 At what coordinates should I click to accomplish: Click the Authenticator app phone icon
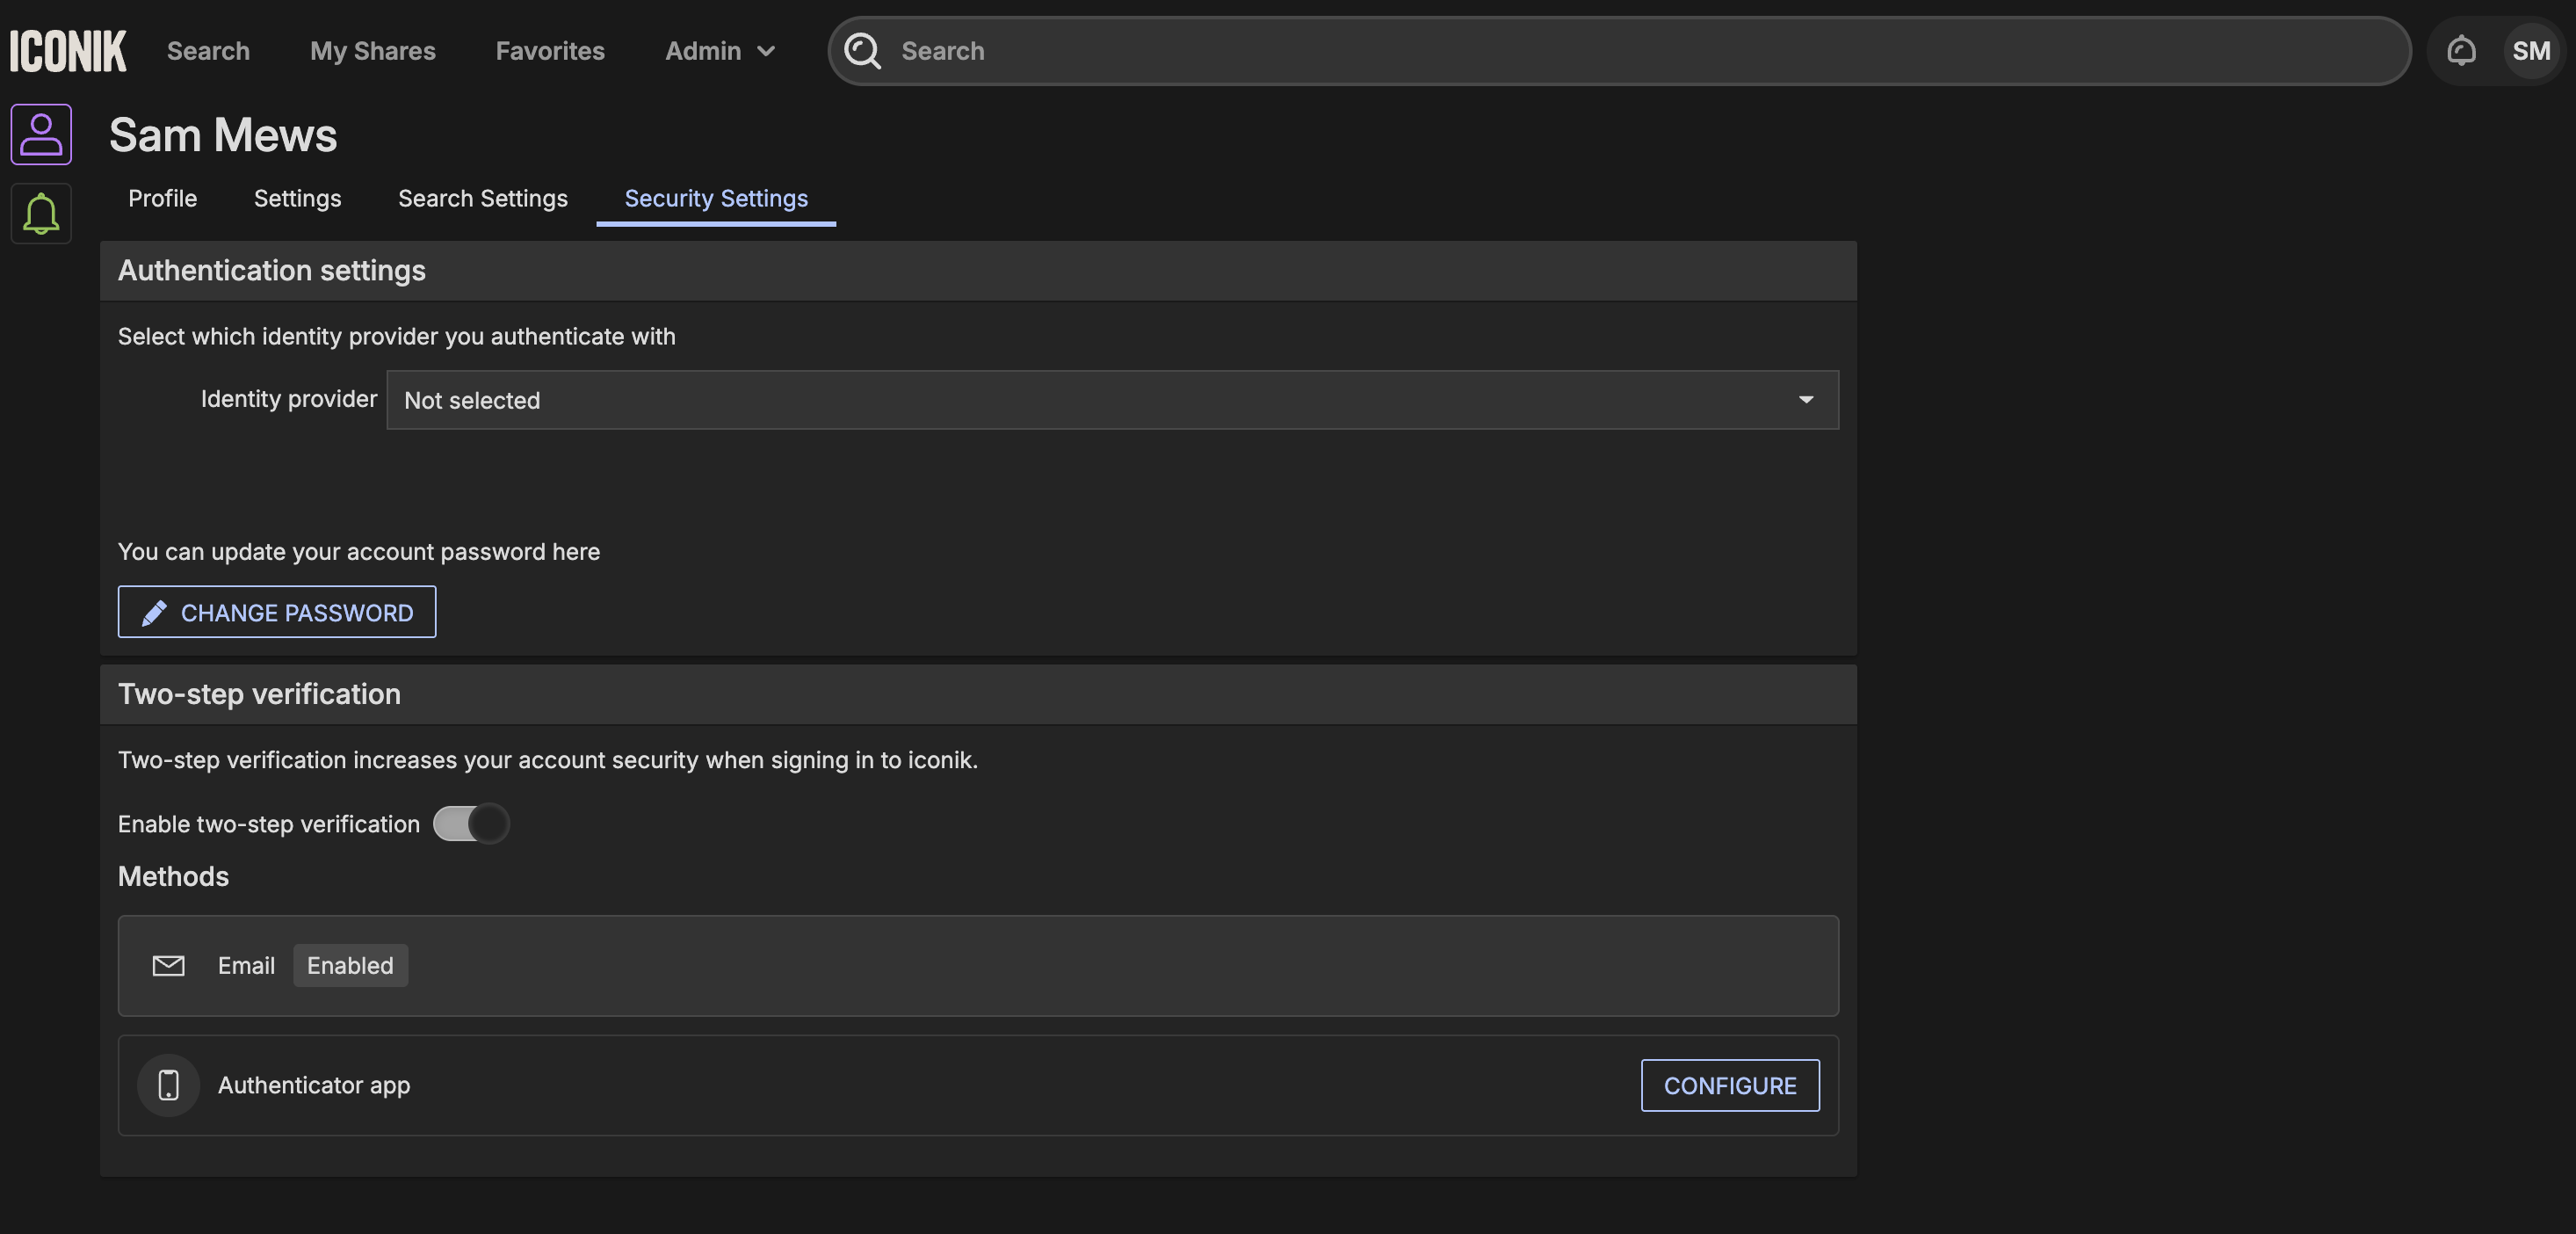pyautogui.click(x=168, y=1085)
